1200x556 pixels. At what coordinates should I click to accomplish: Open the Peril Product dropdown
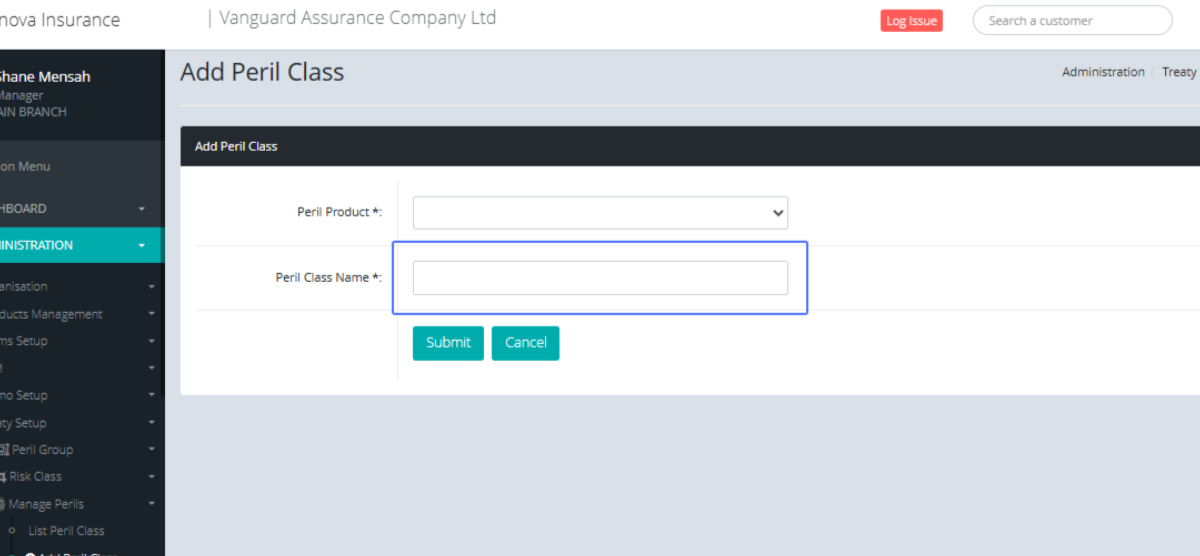click(x=600, y=213)
